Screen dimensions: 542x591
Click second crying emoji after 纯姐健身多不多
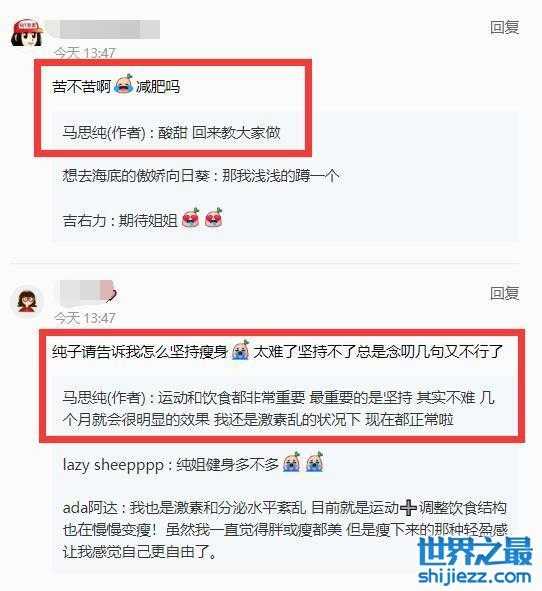click(314, 462)
